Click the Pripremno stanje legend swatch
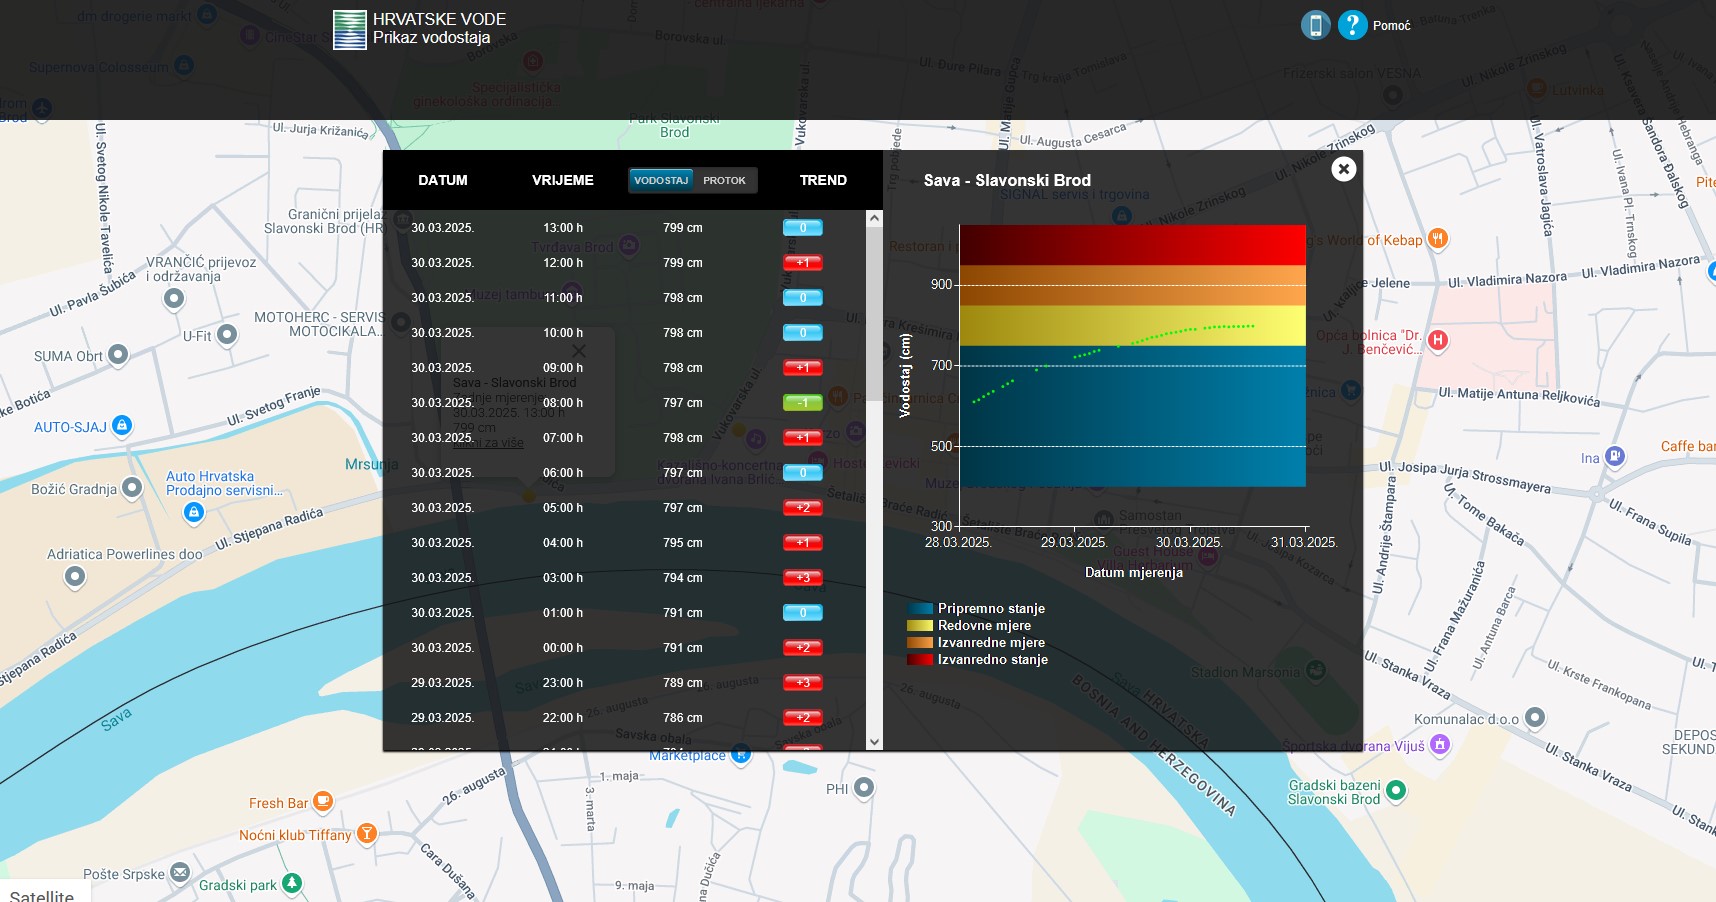This screenshot has height=902, width=1716. tap(919, 609)
